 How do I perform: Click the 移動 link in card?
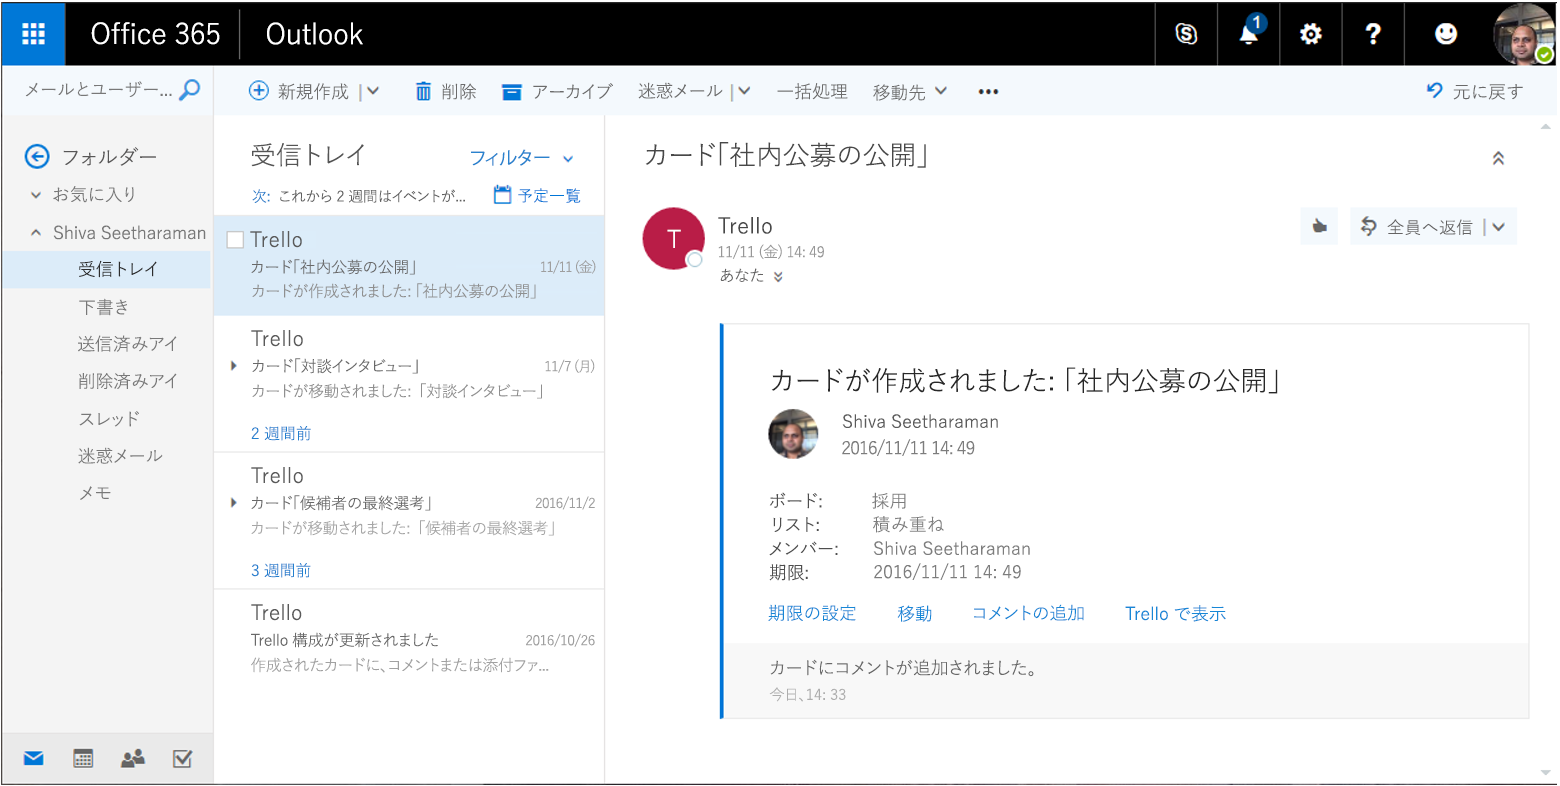[914, 613]
